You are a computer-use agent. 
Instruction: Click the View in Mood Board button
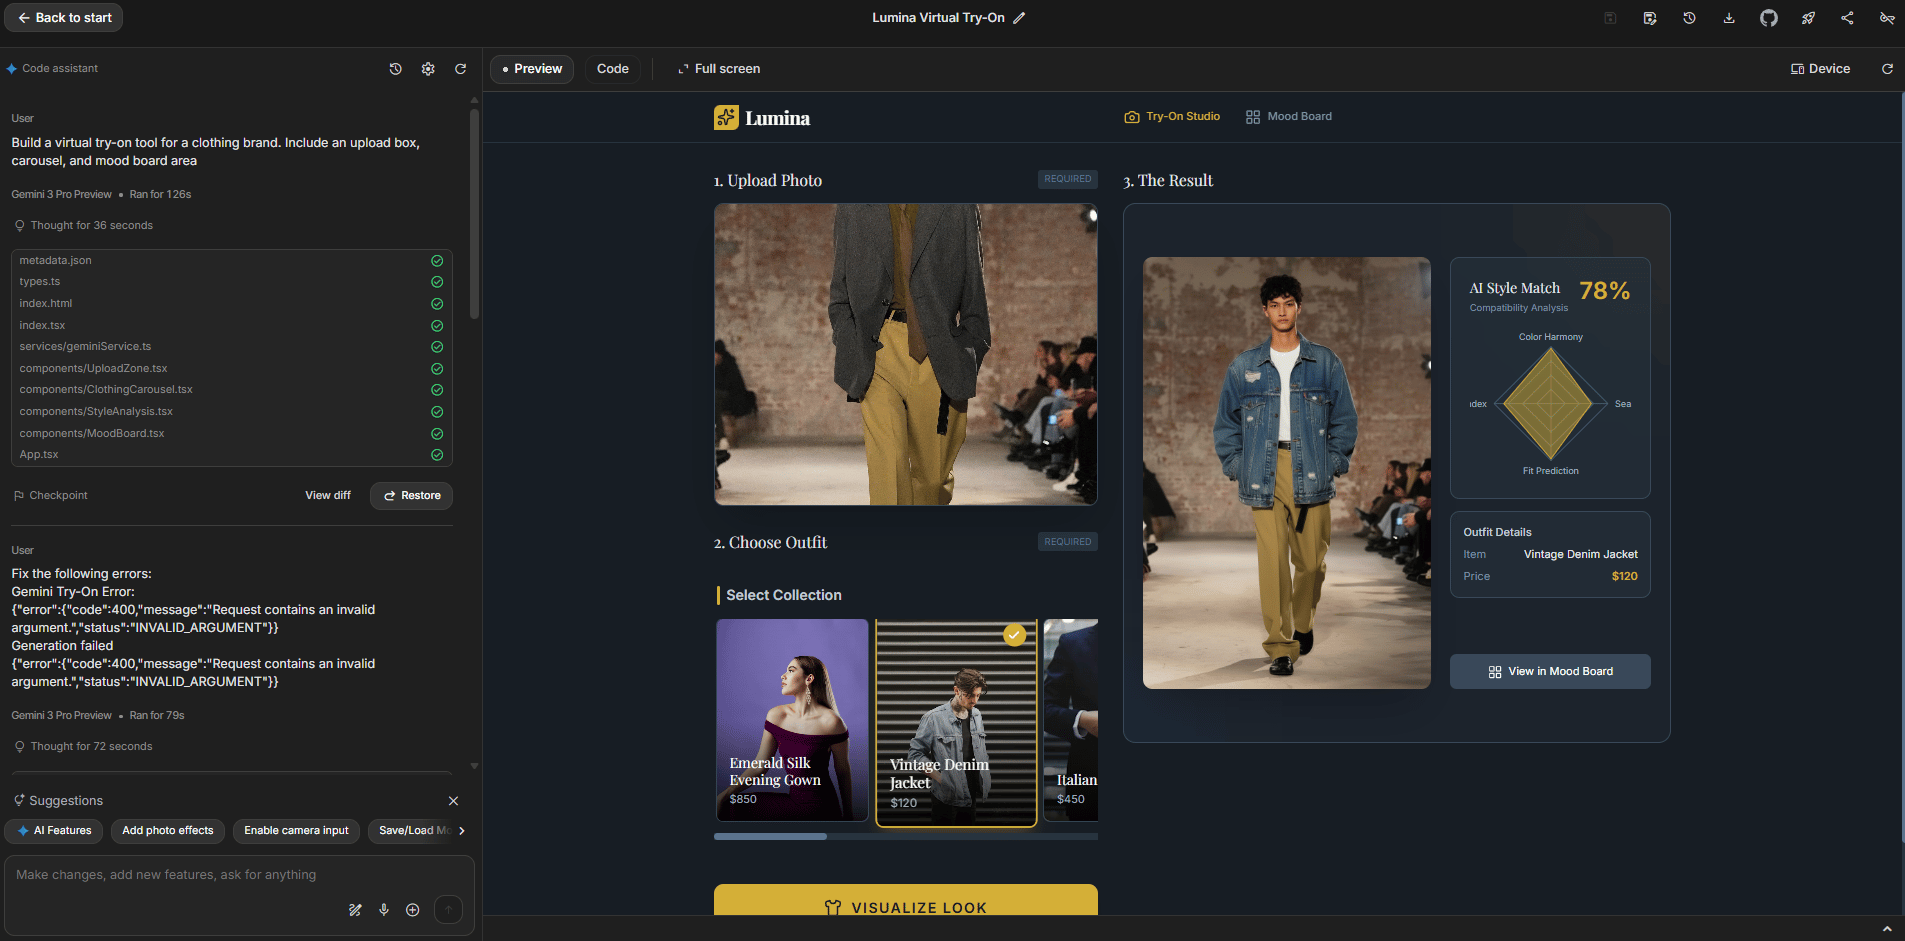1550,672
